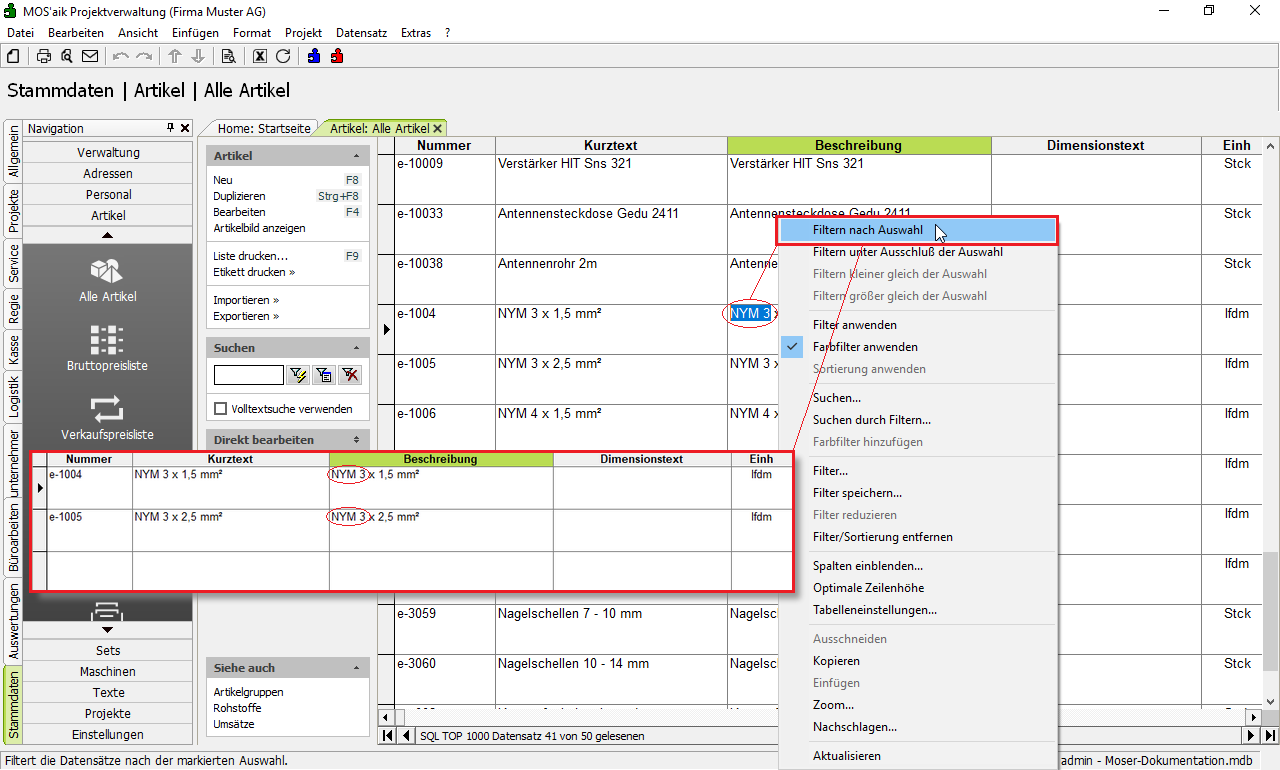1280x770 pixels.
Task: Open the Extras menu
Action: (x=416, y=33)
